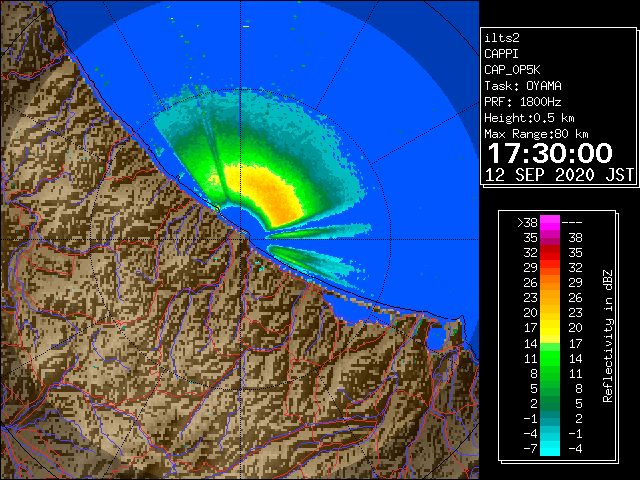640x480 pixels.
Task: Pick the orange 26–29 dBZ legend swatch
Action: (x=550, y=283)
